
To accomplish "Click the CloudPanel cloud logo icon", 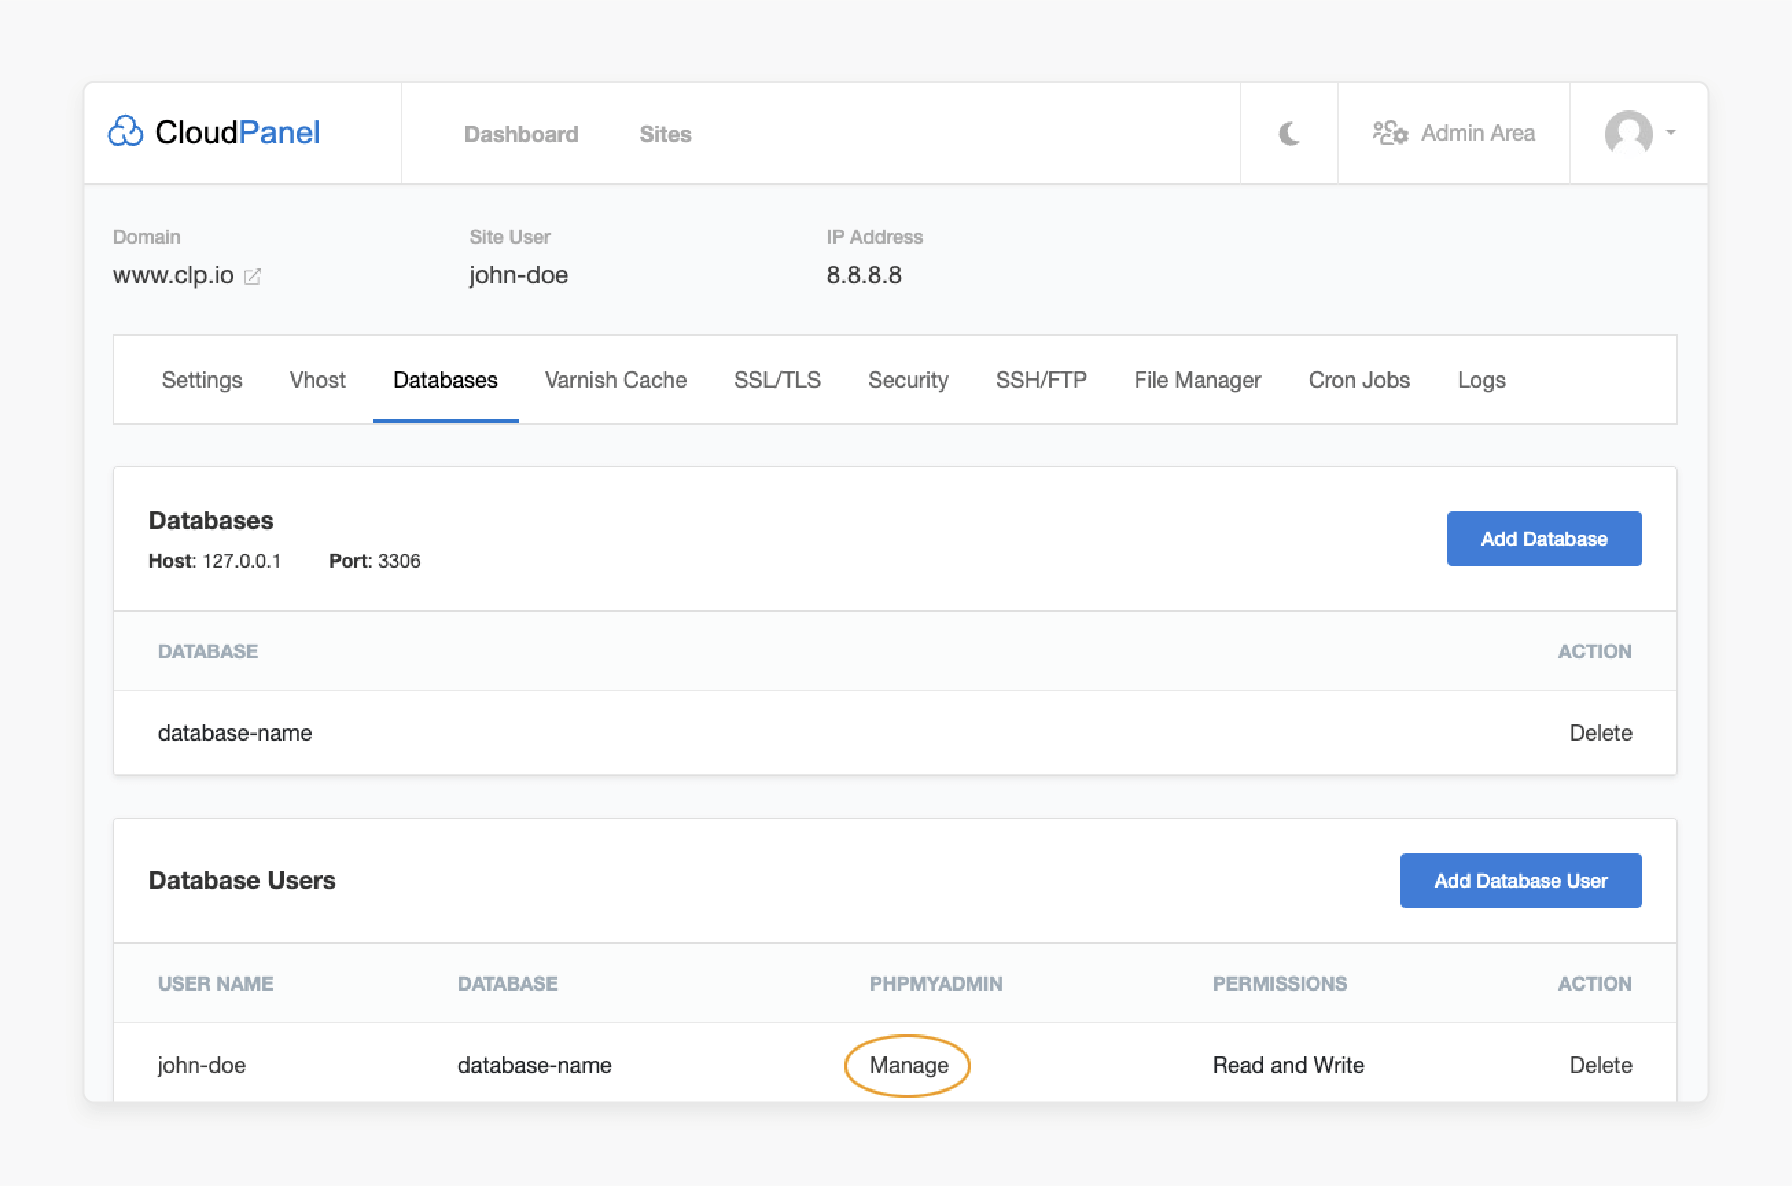I will click(126, 131).
